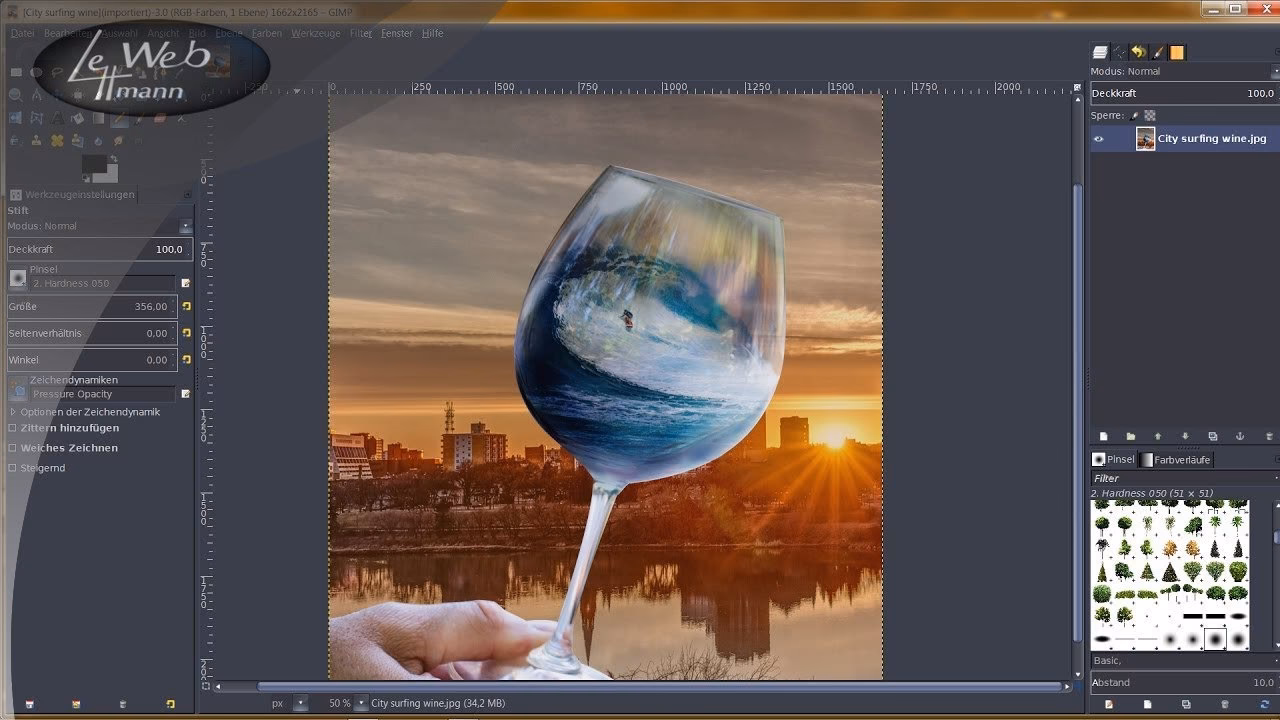The width and height of the screenshot is (1280, 720).
Task: Reset brush size with the Größe reset icon
Action: point(186,306)
